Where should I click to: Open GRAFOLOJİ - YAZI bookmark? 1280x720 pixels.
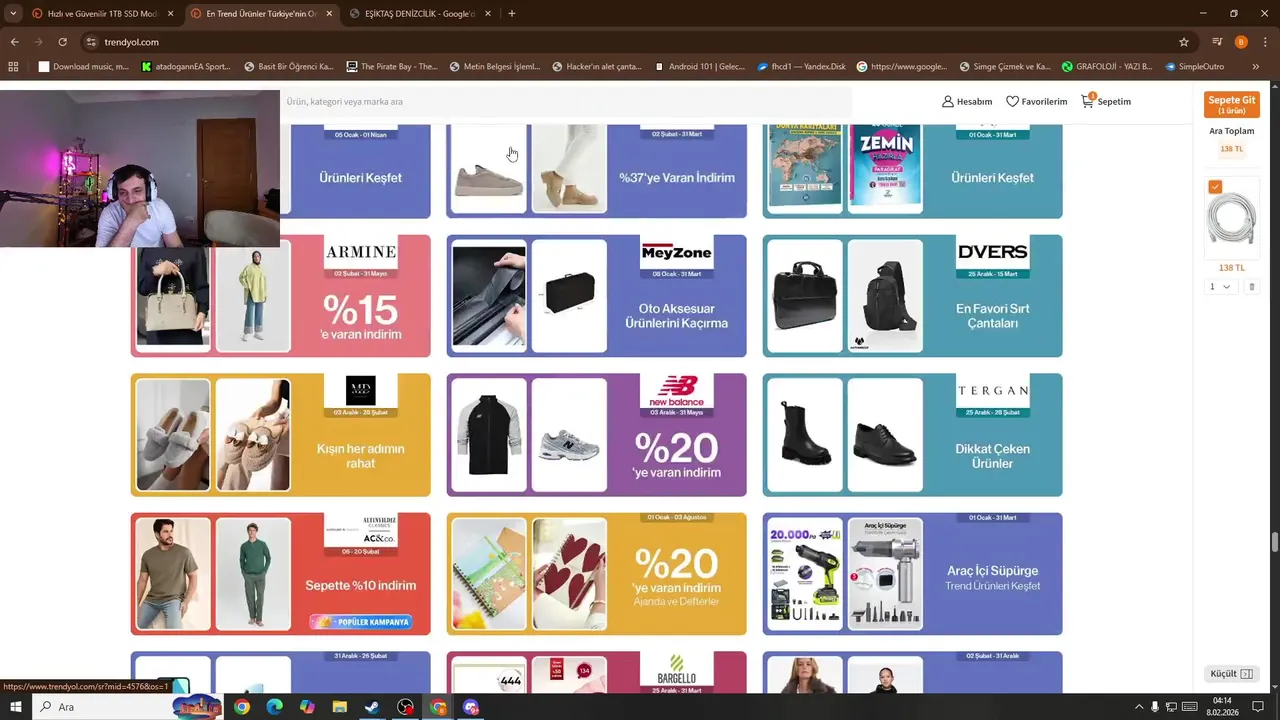point(1107,67)
